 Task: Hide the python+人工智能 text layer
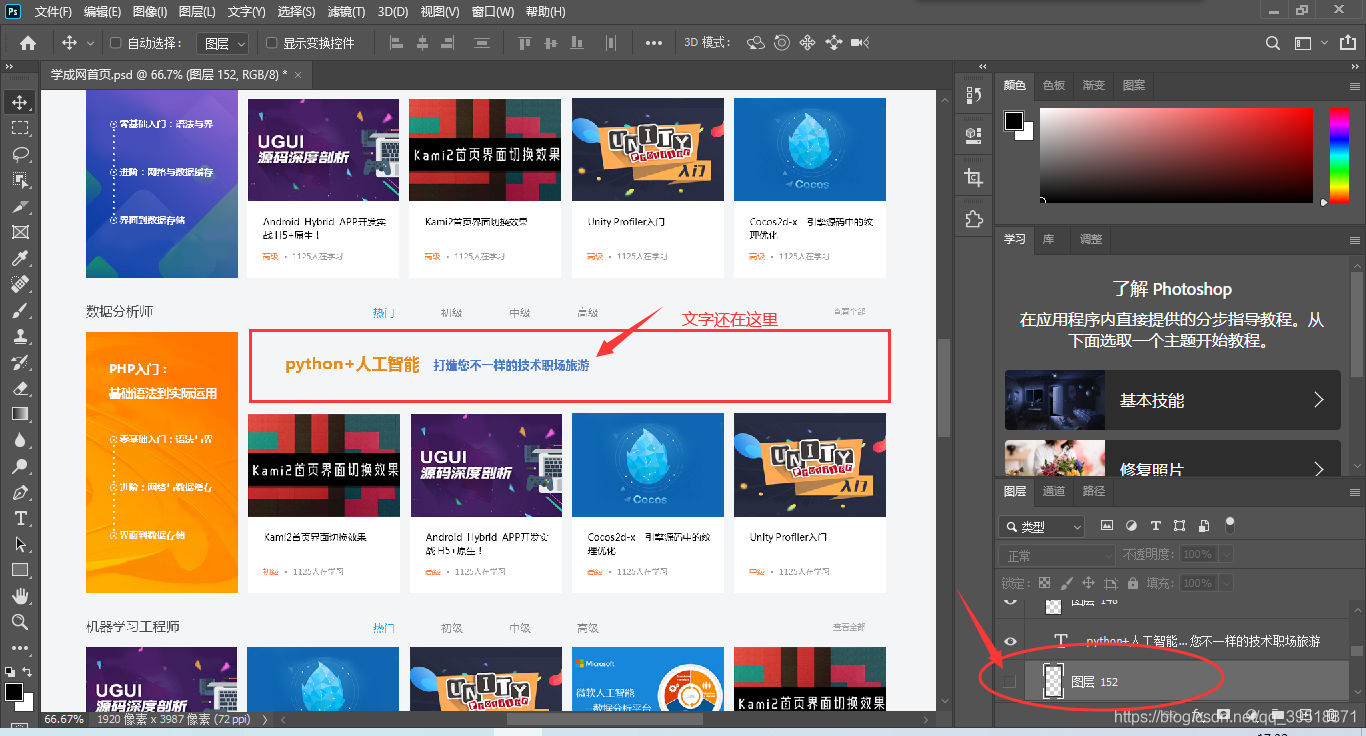pyautogui.click(x=1010, y=641)
